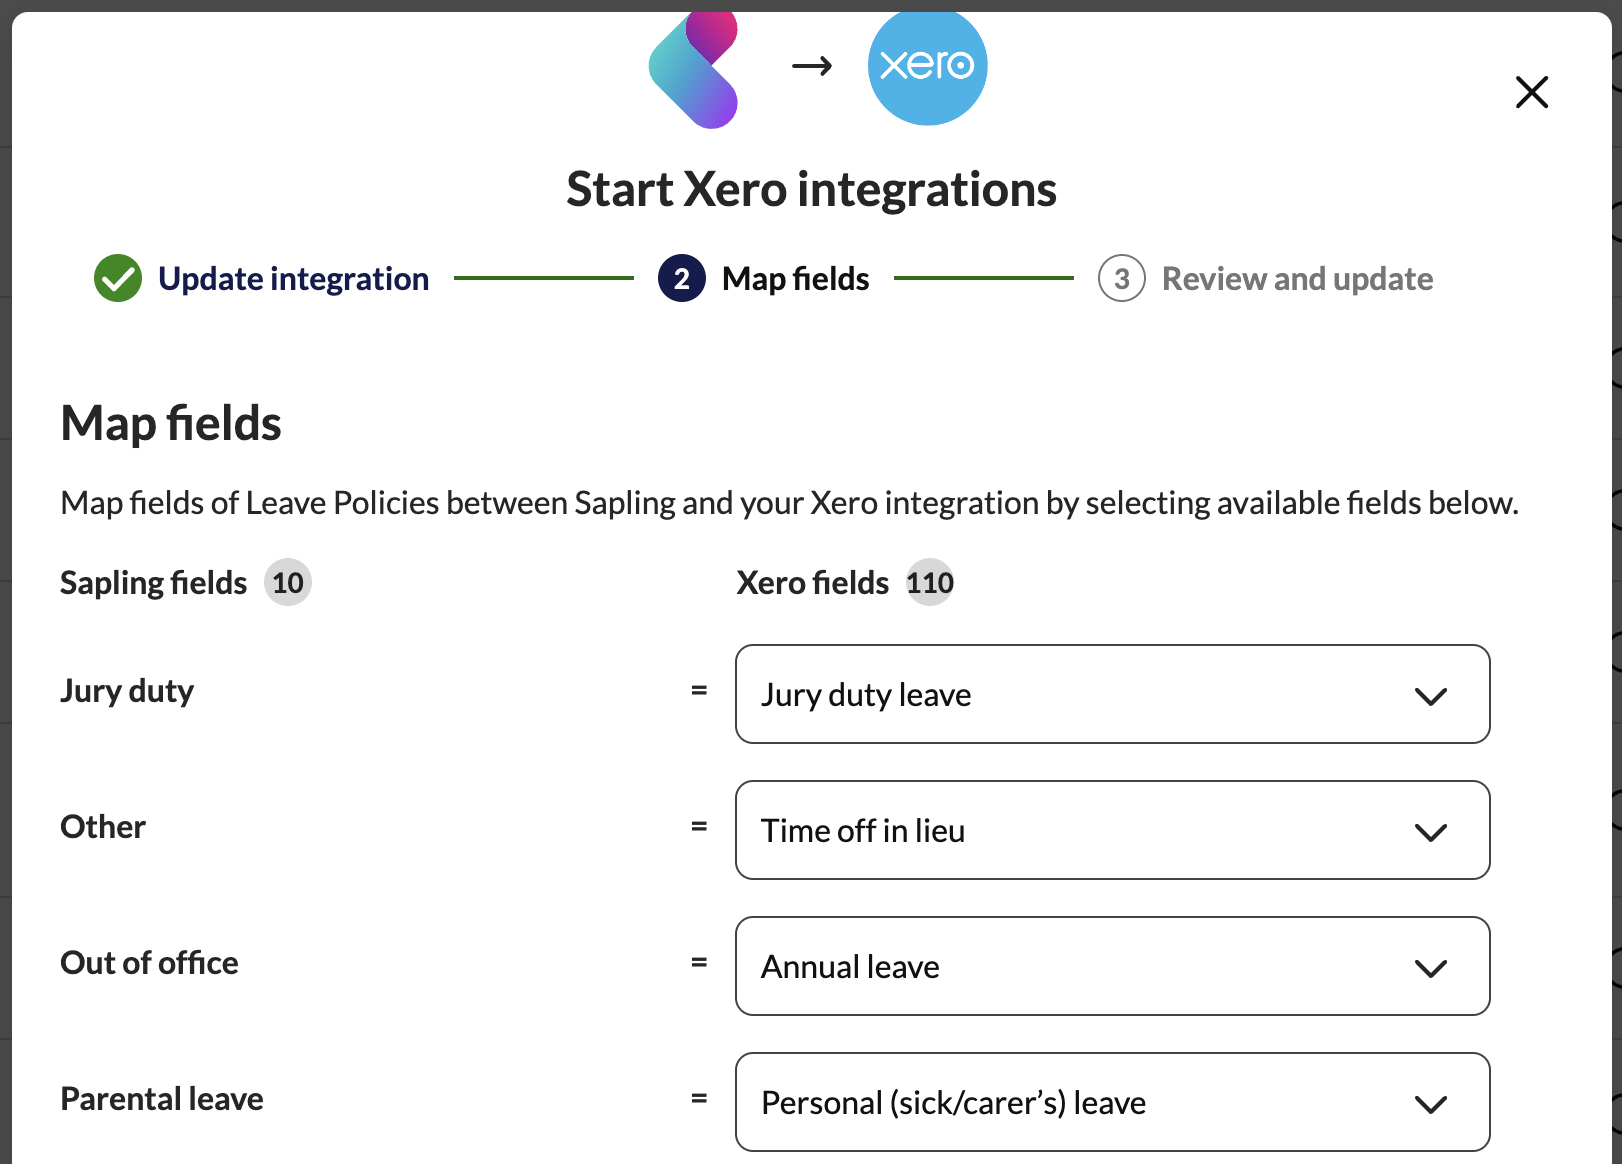Image resolution: width=1622 pixels, height=1164 pixels.
Task: Click the arrow between Sapling and Xero logos
Action: (812, 66)
